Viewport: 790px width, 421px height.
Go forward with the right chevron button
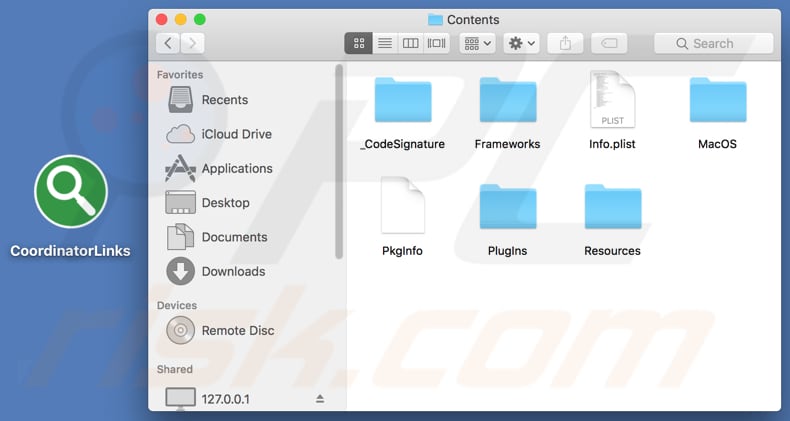[192, 43]
